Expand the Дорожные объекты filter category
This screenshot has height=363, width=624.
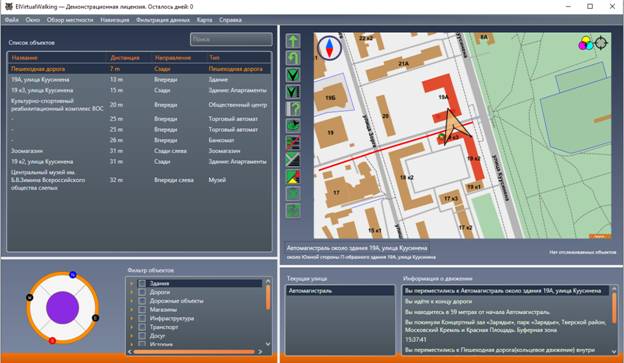pos(131,301)
